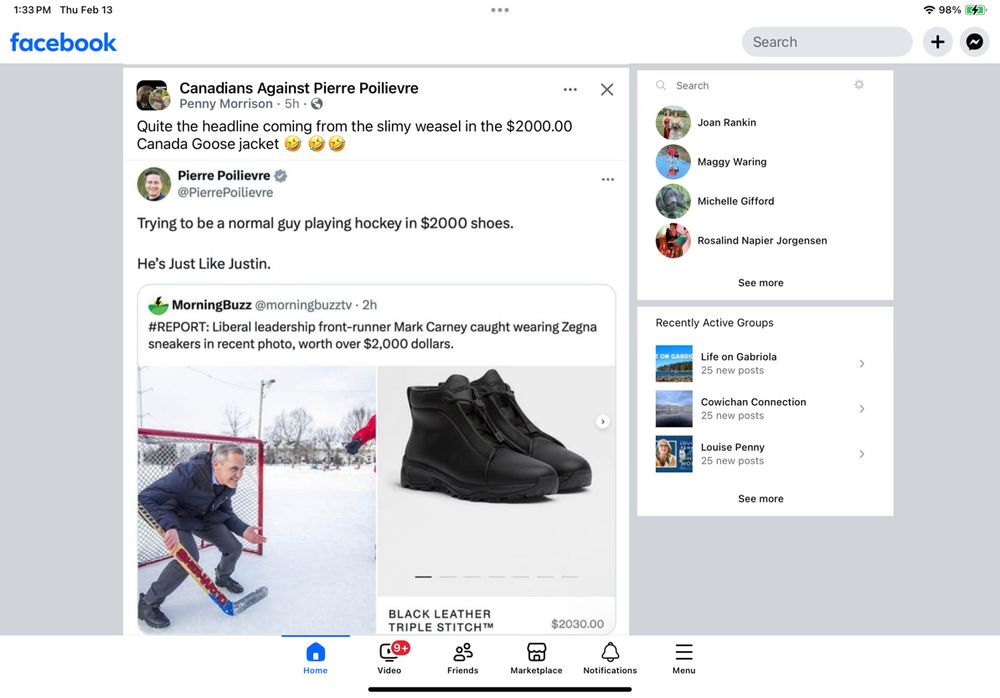Click the Louise Penny group thumbnail
The width and height of the screenshot is (1000, 698).
673,454
